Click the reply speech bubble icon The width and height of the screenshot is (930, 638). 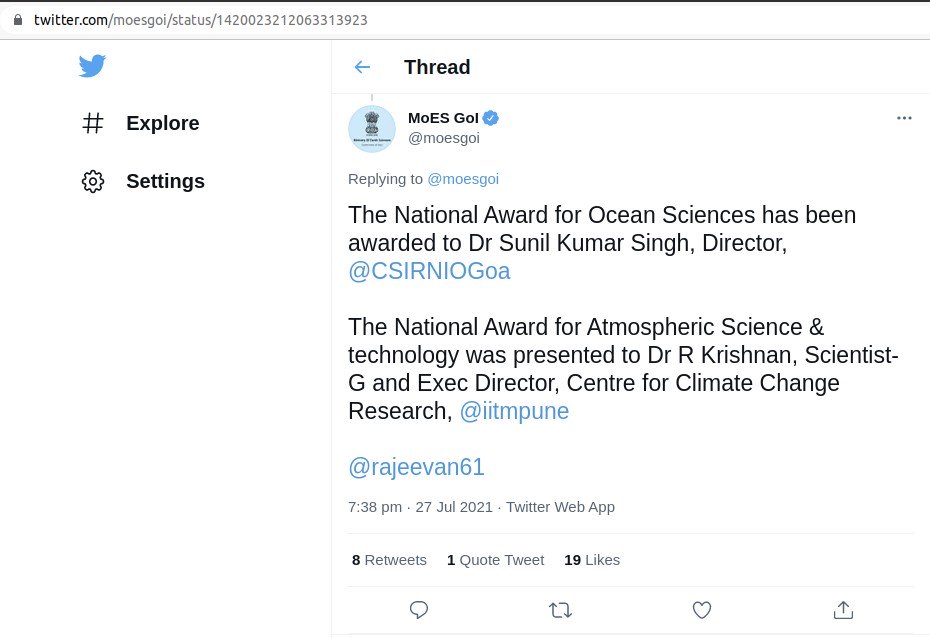click(420, 609)
